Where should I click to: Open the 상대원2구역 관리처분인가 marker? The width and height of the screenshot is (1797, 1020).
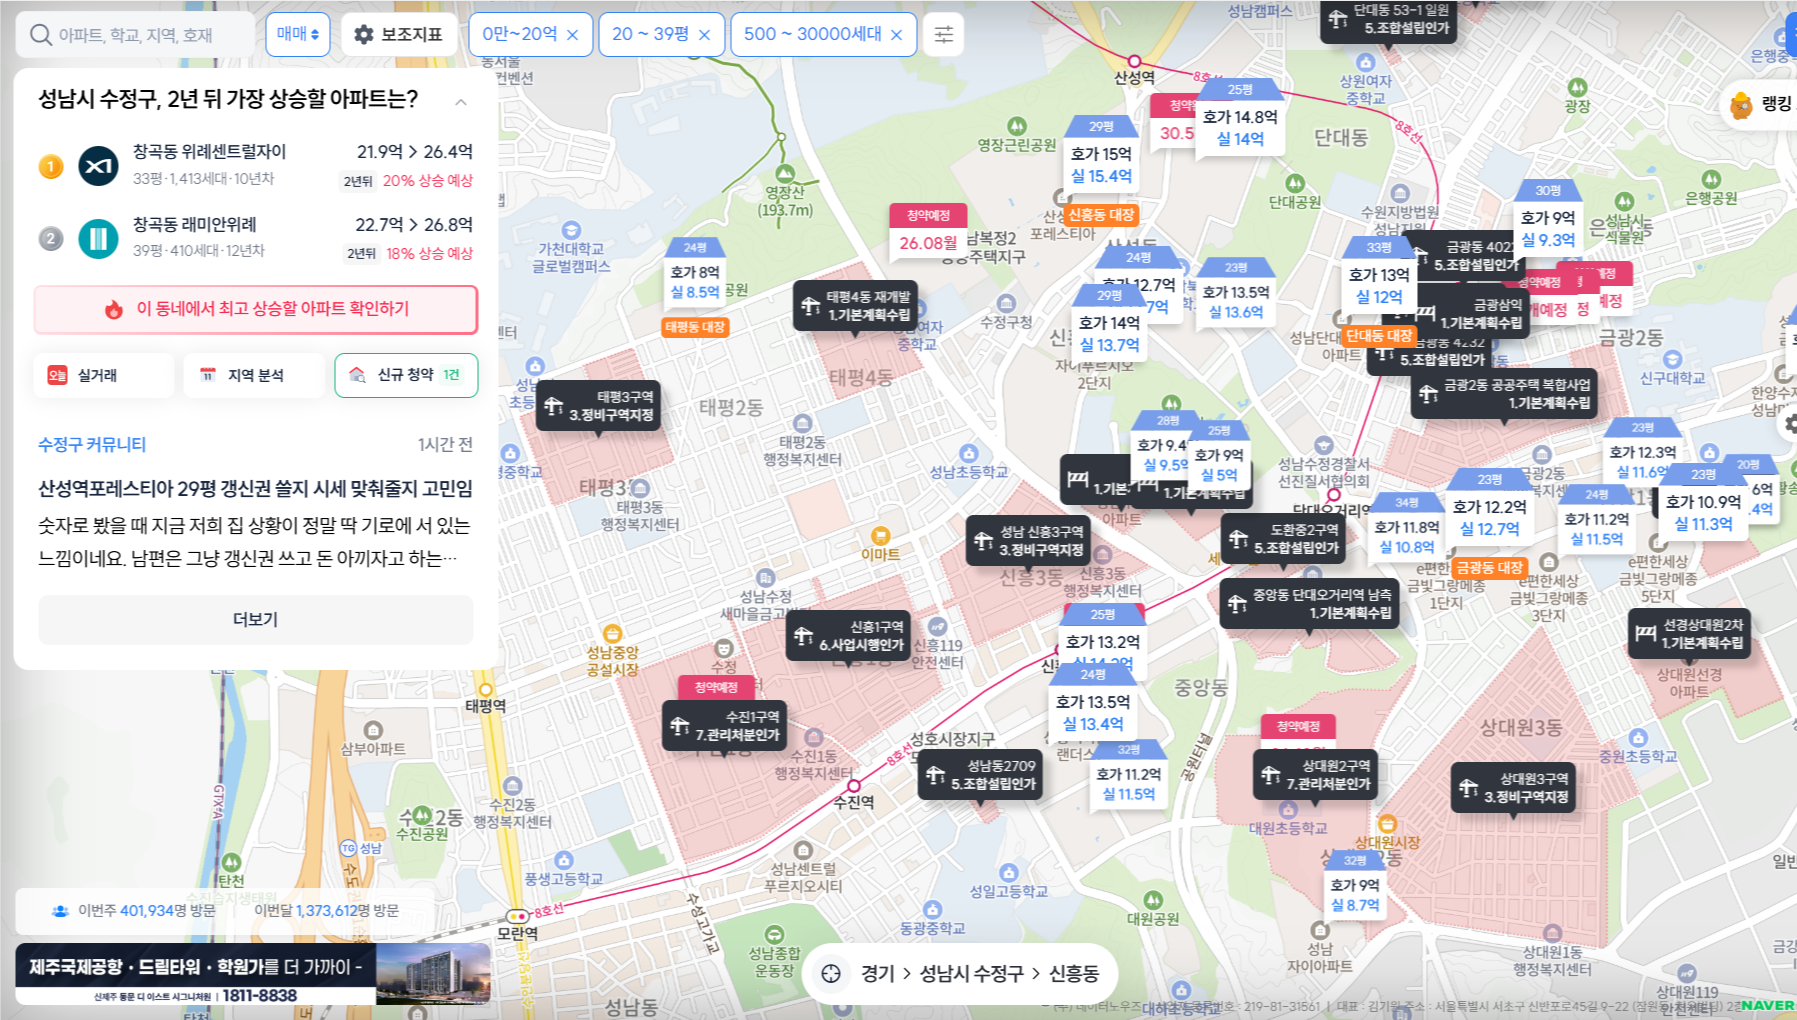point(1315,775)
